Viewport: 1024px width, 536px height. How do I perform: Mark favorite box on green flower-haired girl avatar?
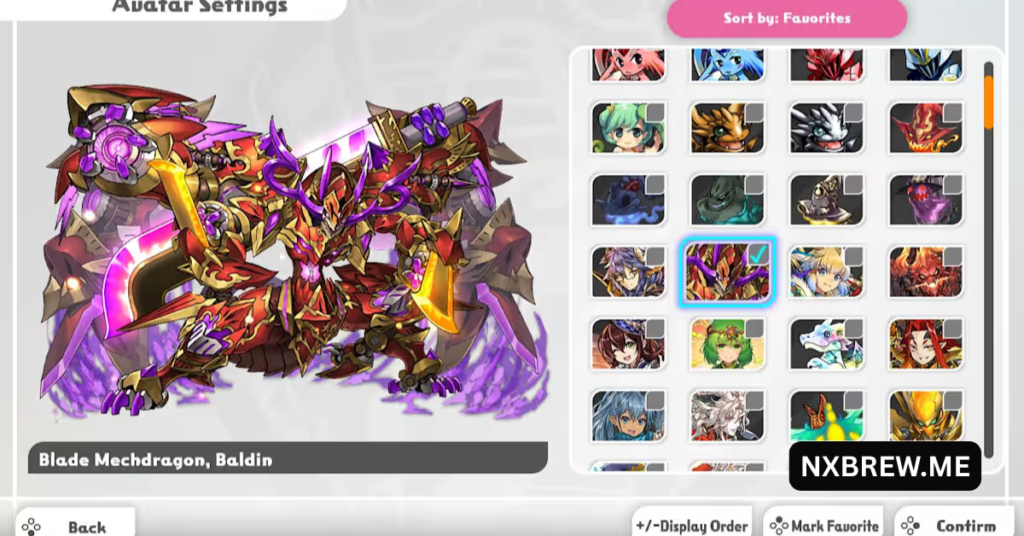(755, 328)
